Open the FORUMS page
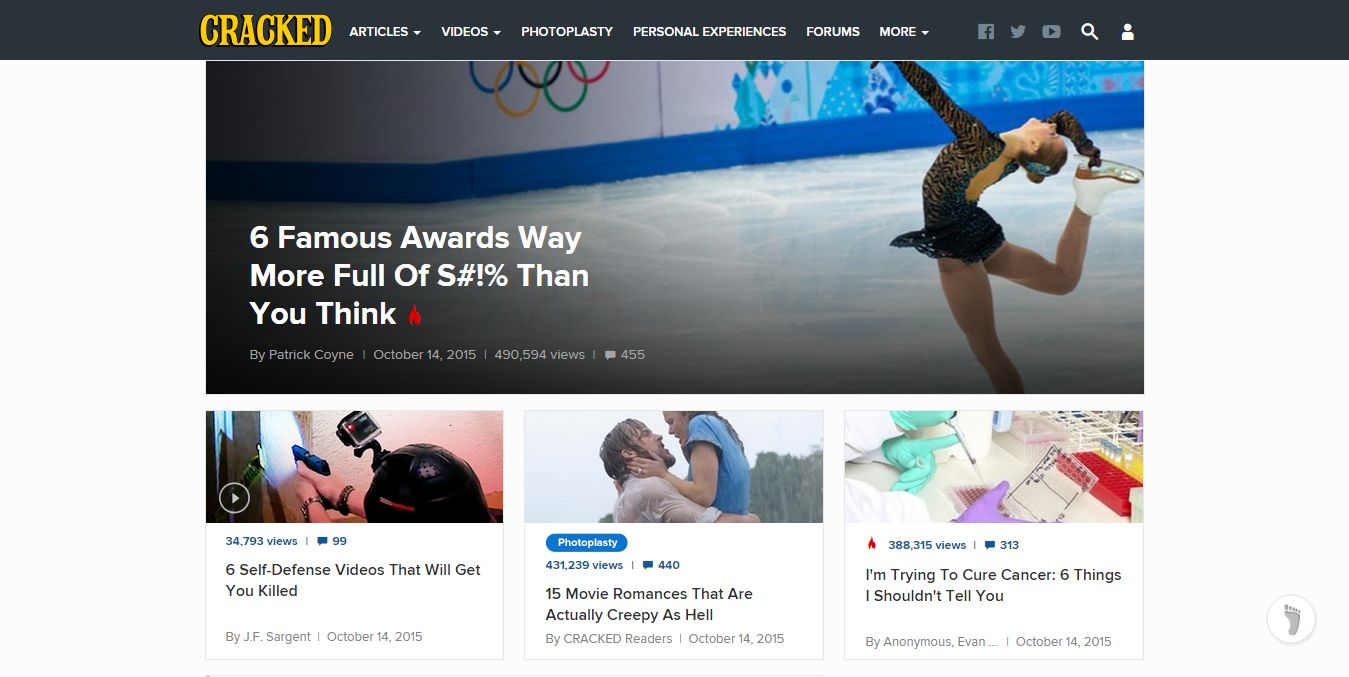Screen dimensions: 1349x677 (x=833, y=31)
